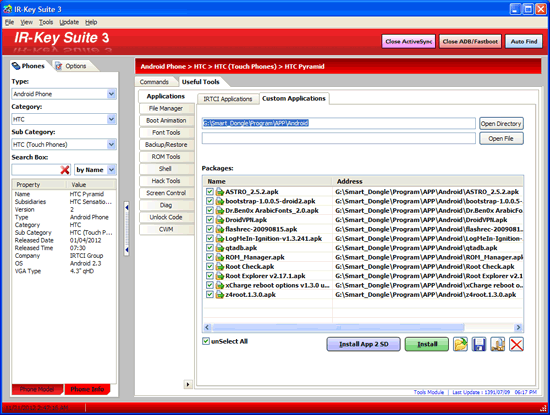Clear the search box with red X
This screenshot has height=415, width=550.
[x=65, y=170]
